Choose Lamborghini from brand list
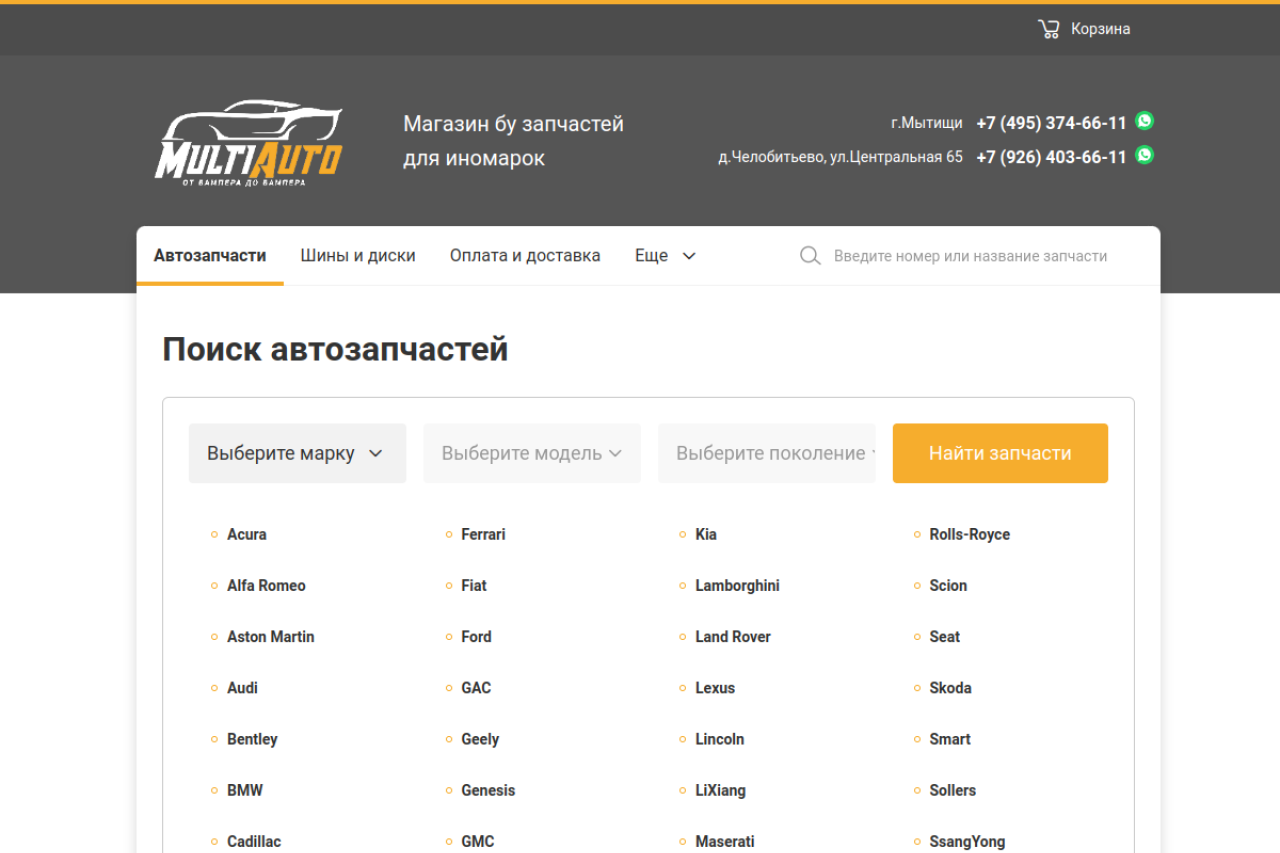 tap(737, 586)
